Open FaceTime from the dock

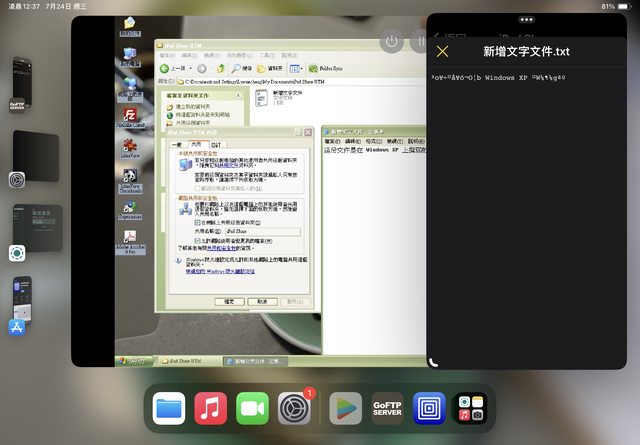[x=252, y=408]
